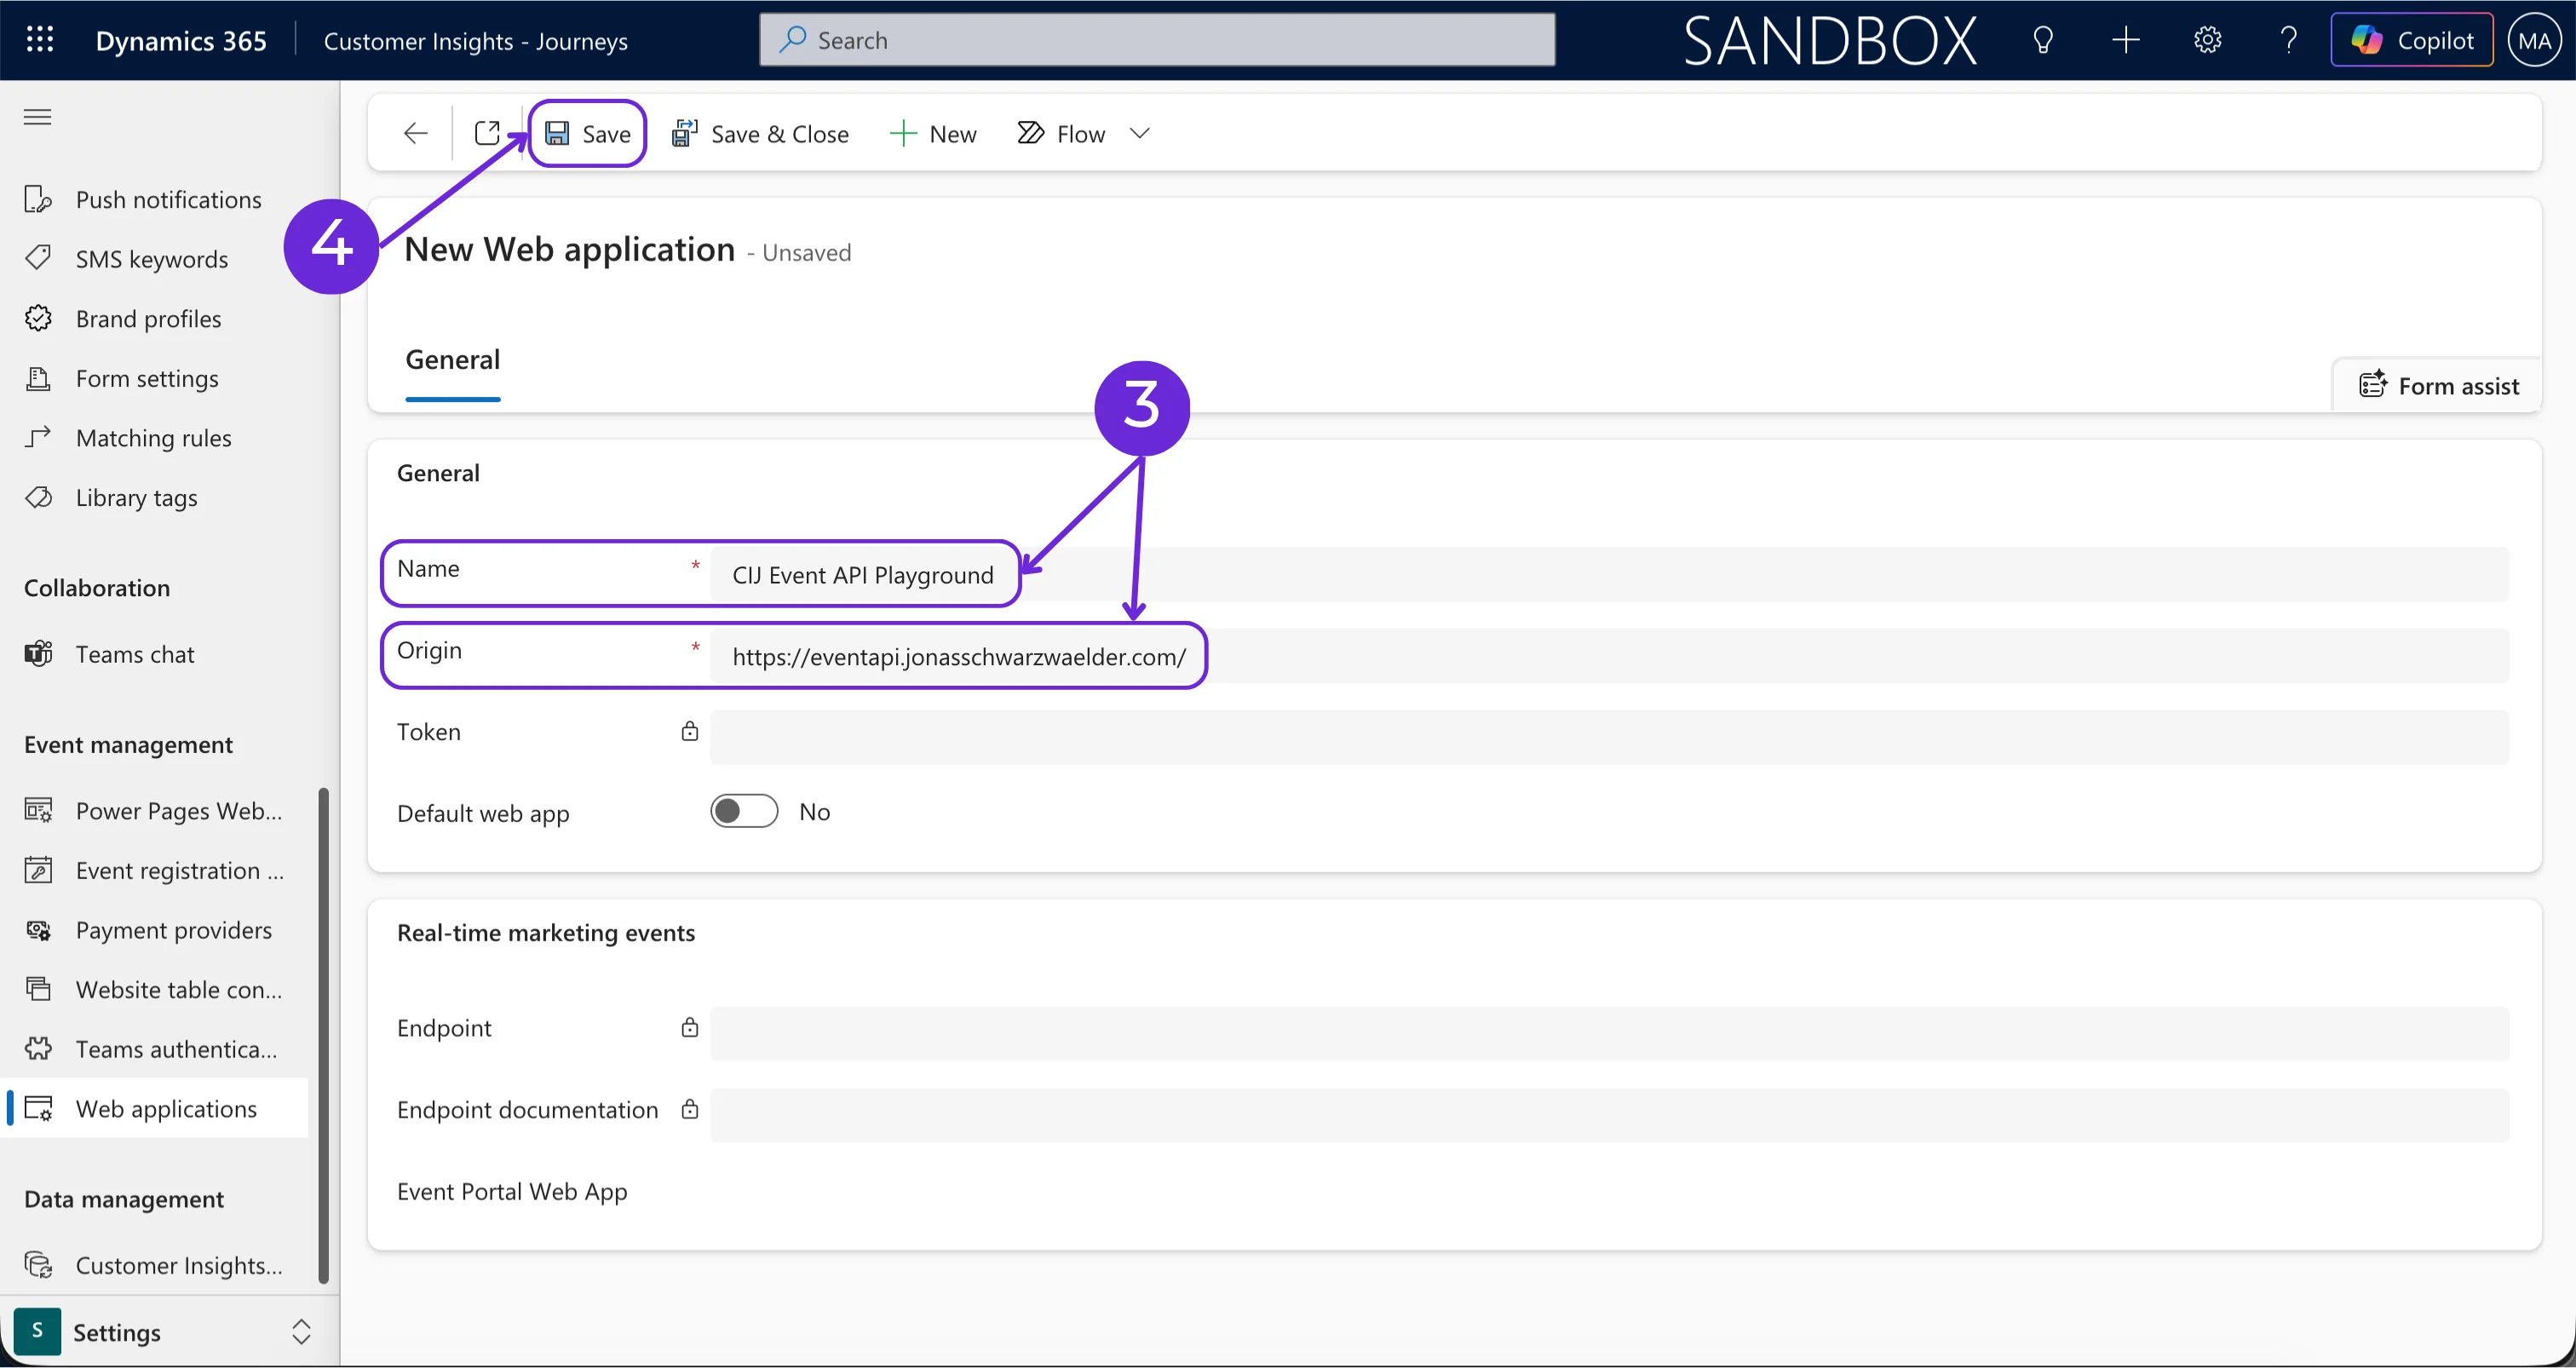Click the locked Endpoint field
2576x1368 pixels.
tap(1609, 1033)
